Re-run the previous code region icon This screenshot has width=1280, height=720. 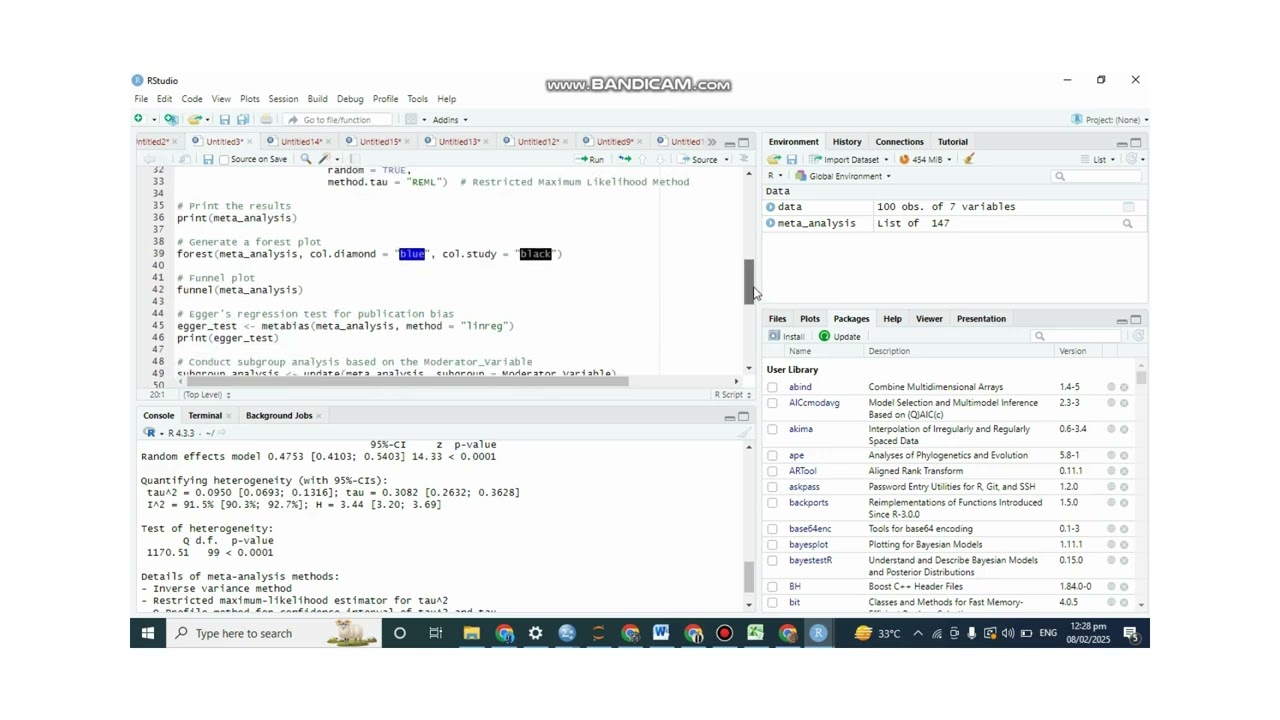[625, 159]
